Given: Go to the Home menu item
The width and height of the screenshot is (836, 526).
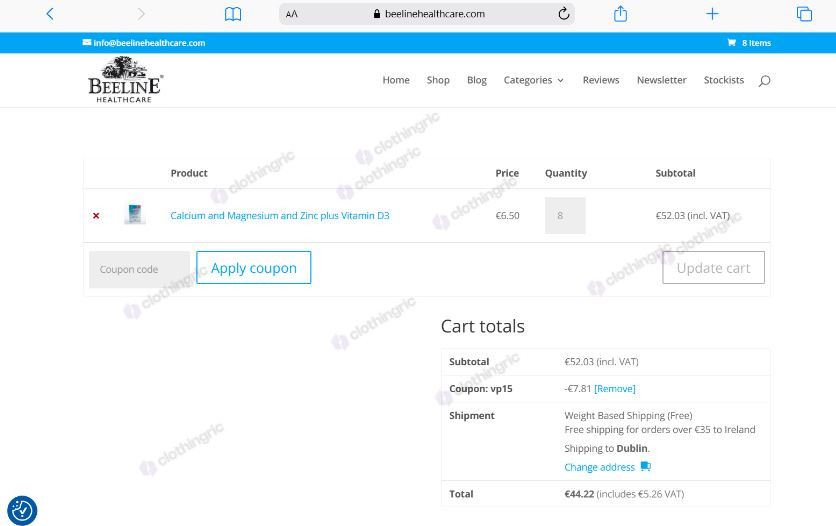Looking at the screenshot, I should pyautogui.click(x=396, y=80).
